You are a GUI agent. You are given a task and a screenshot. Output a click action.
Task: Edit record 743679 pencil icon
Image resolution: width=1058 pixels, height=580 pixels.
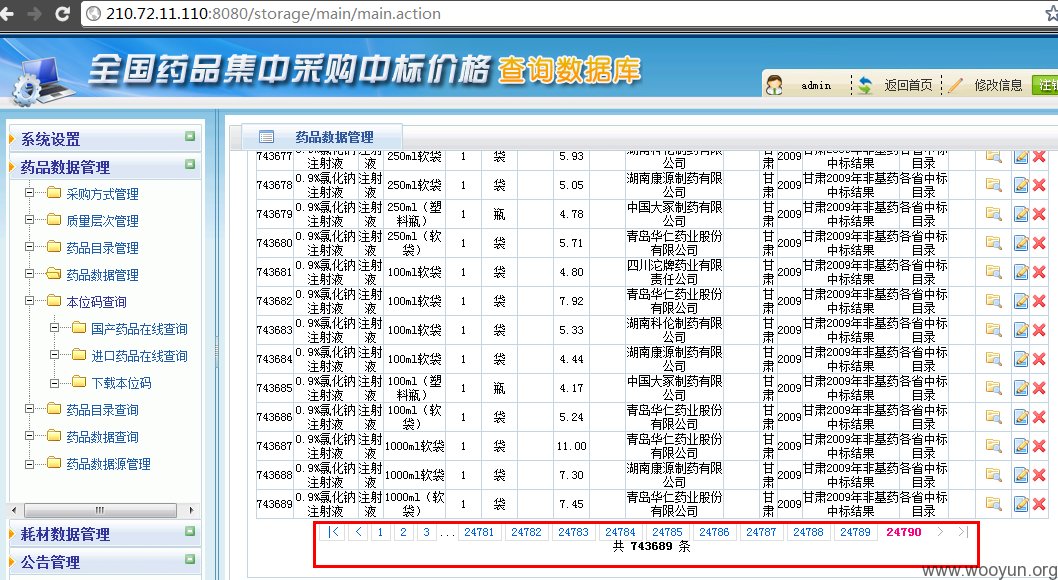[x=1021, y=214]
